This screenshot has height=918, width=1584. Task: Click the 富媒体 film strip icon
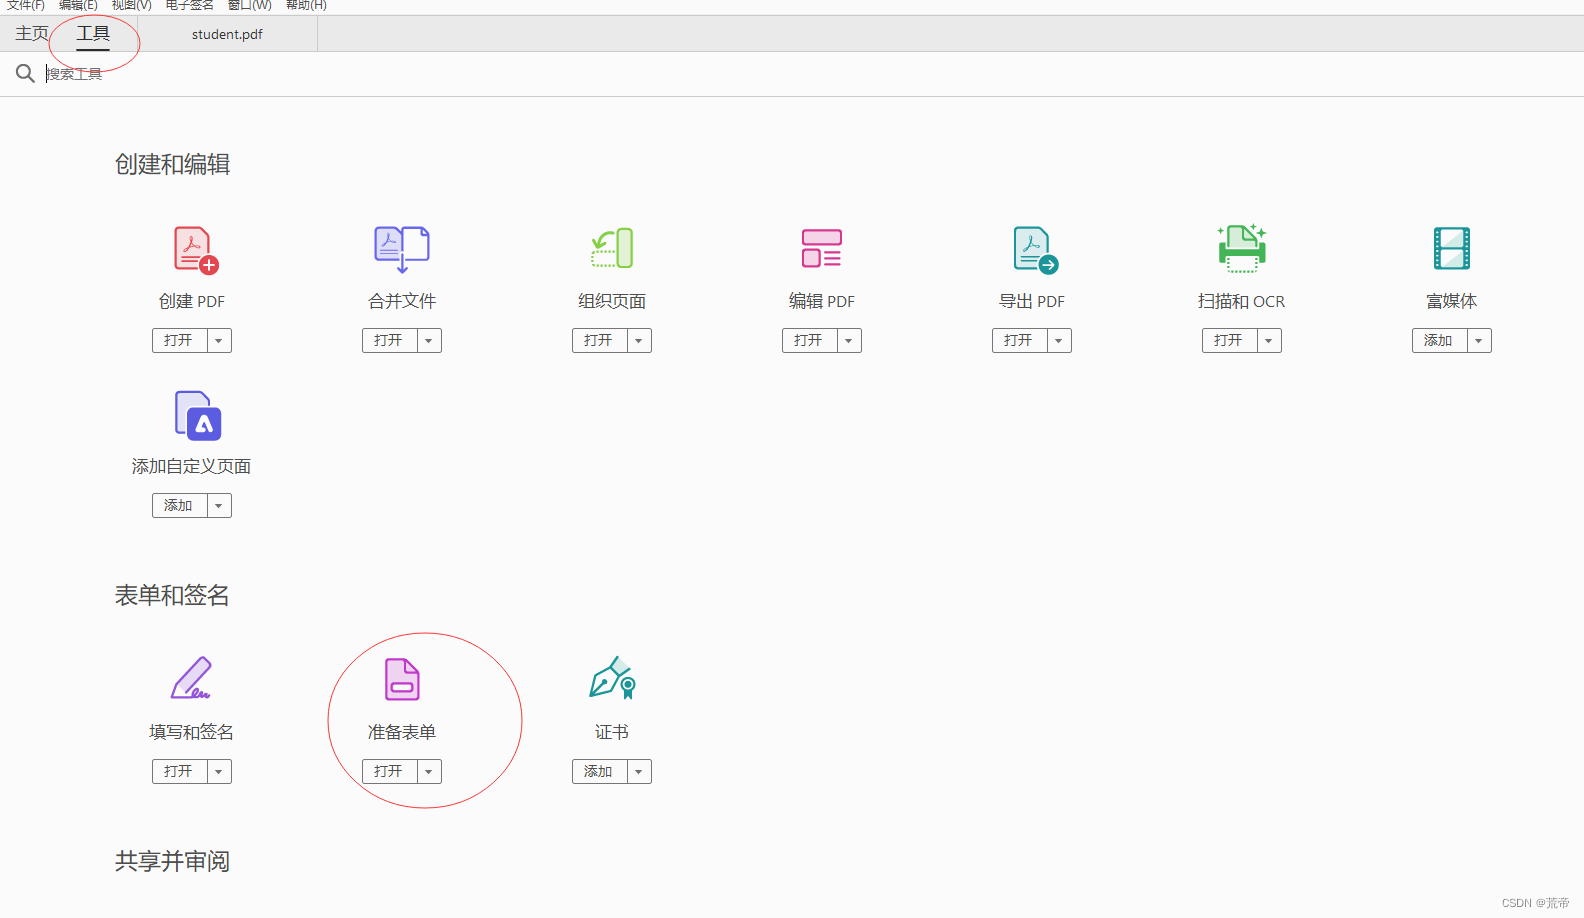point(1452,248)
